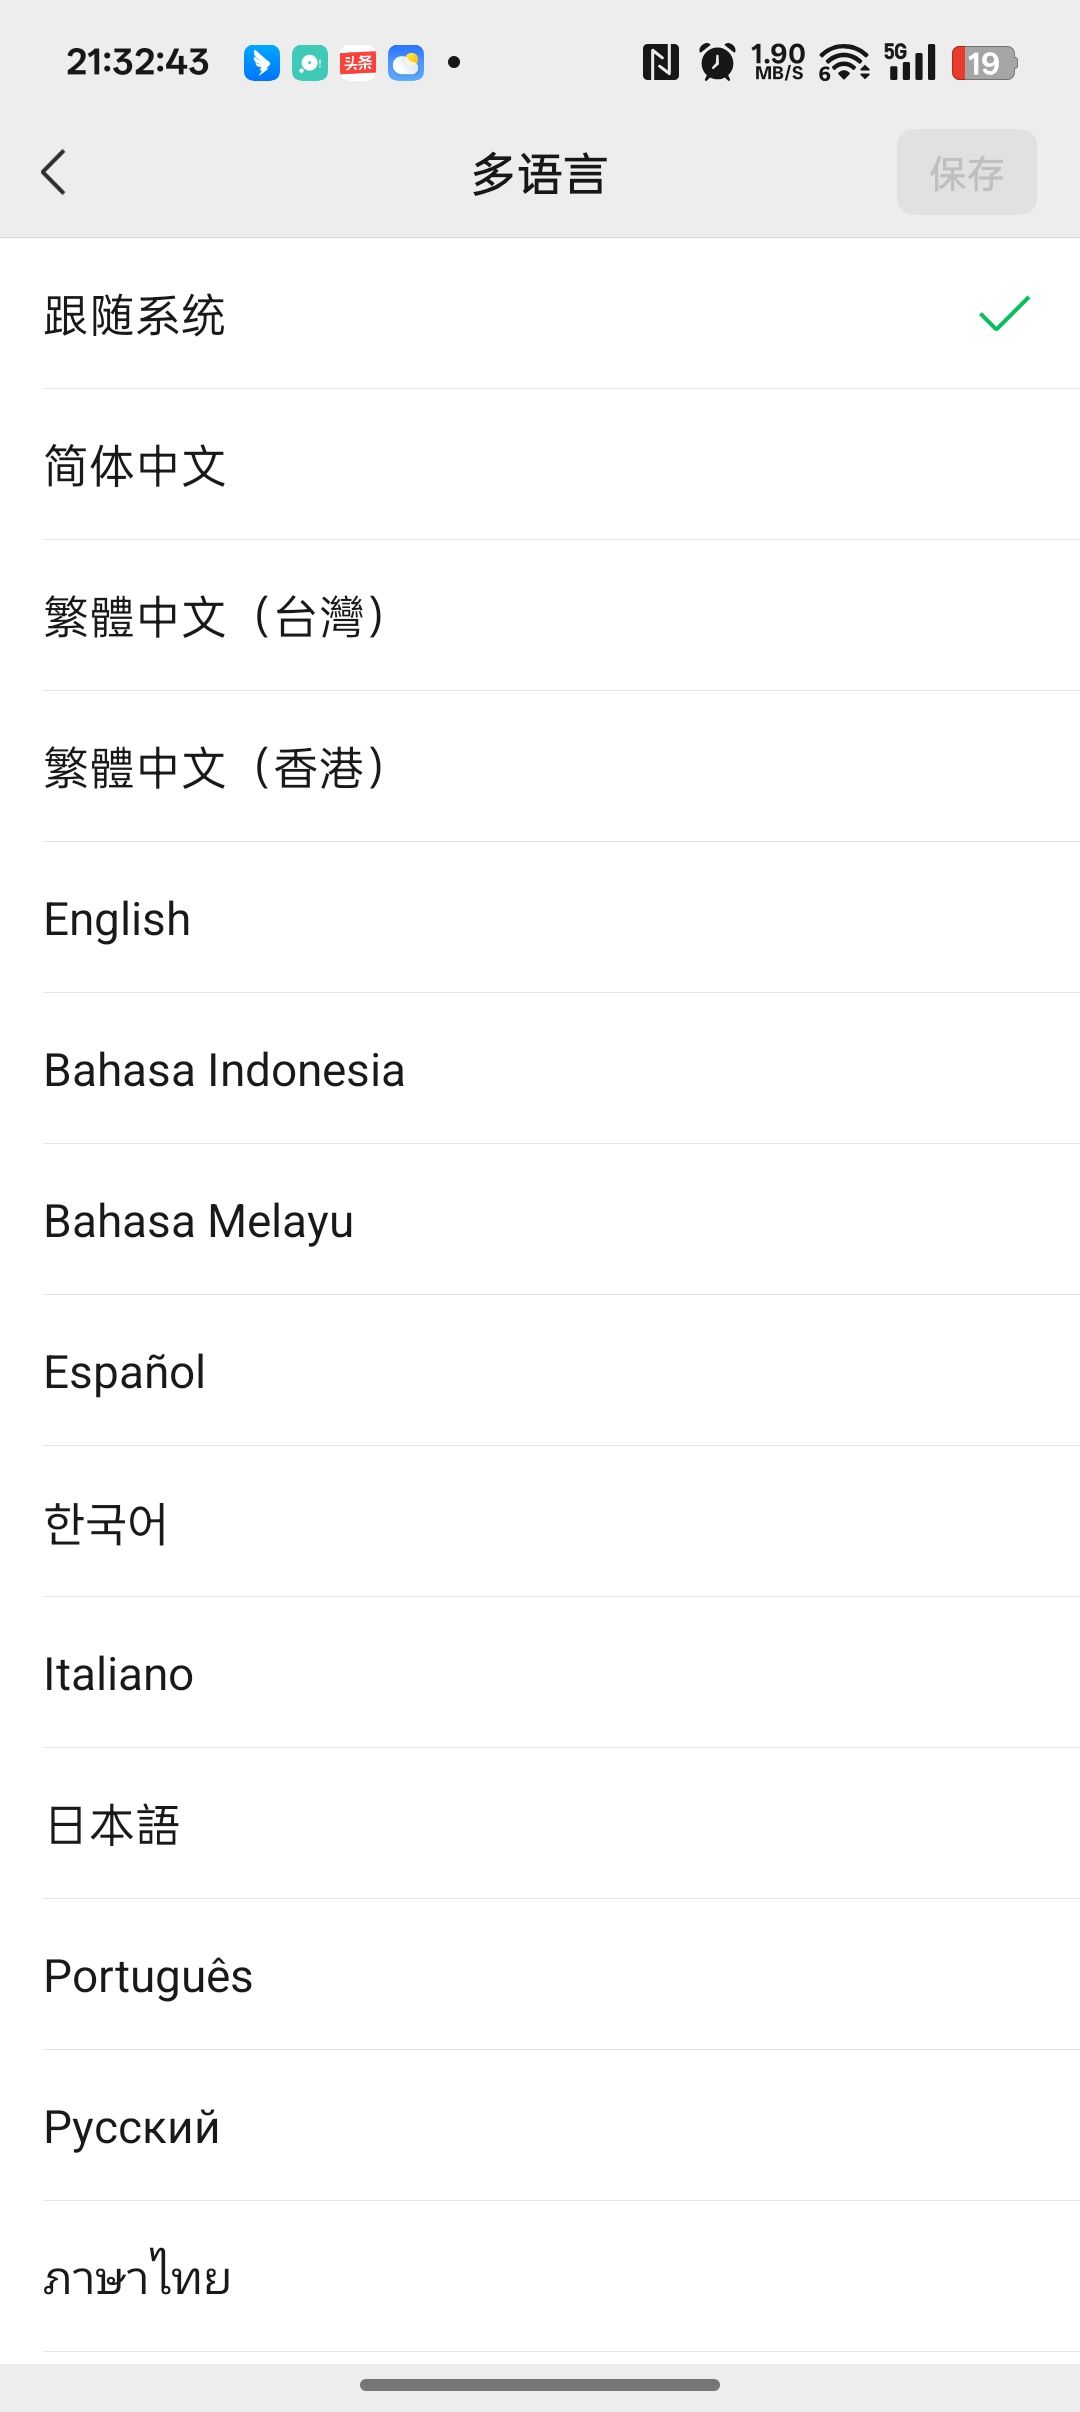Pick Bahasa Indonesia from the list

point(225,1070)
